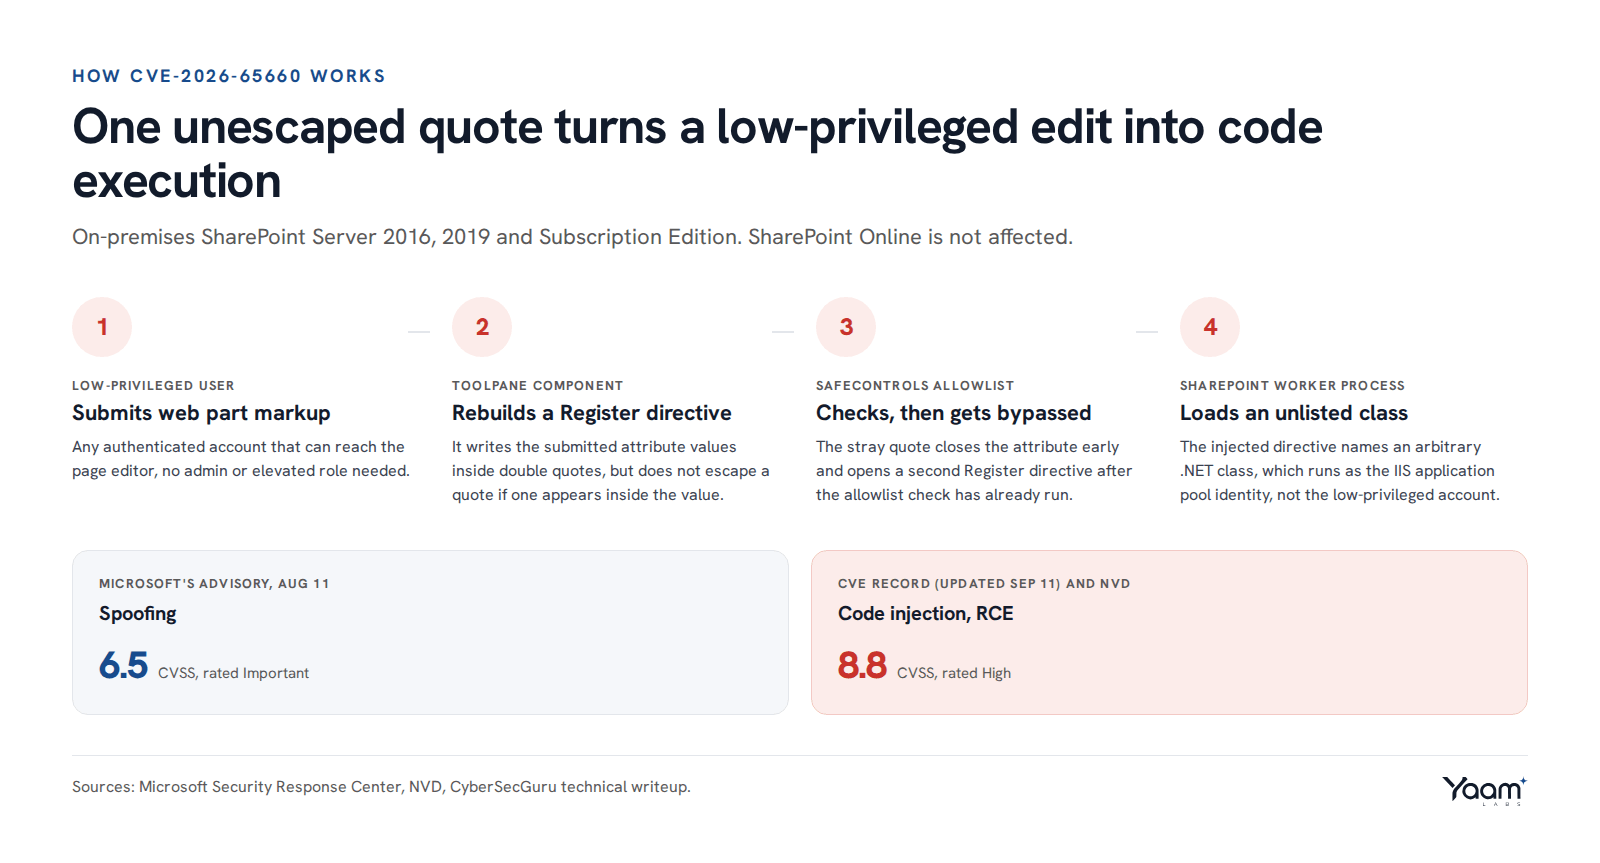1600x863 pixels.
Task: Click the 'Loads an unlisted class' heading
Action: [1294, 413]
